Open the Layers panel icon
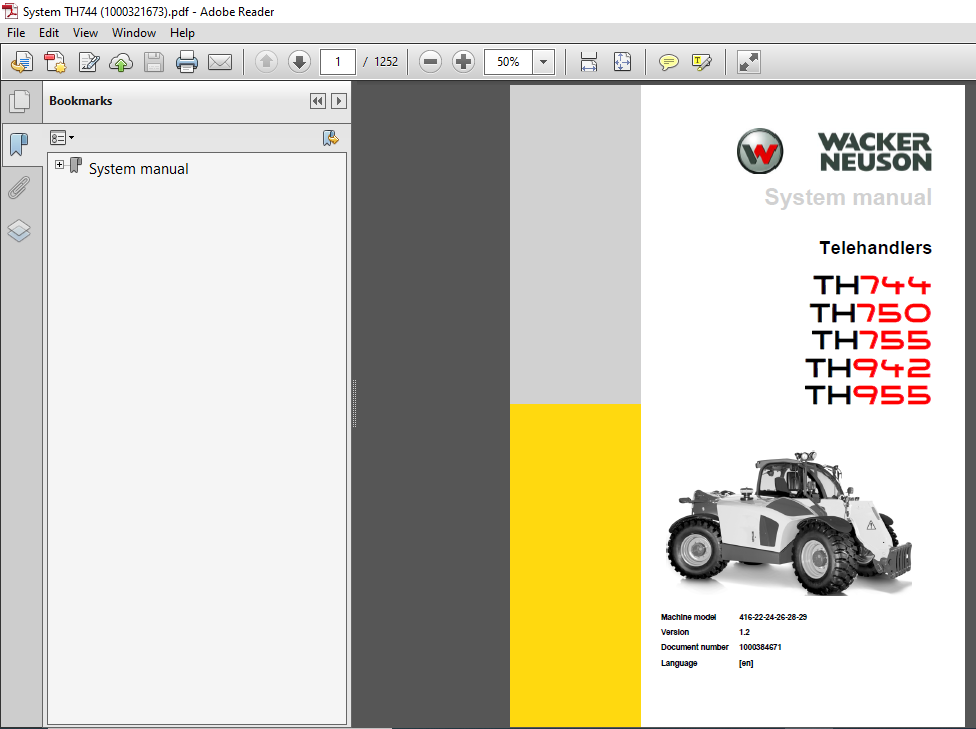 click(x=19, y=231)
